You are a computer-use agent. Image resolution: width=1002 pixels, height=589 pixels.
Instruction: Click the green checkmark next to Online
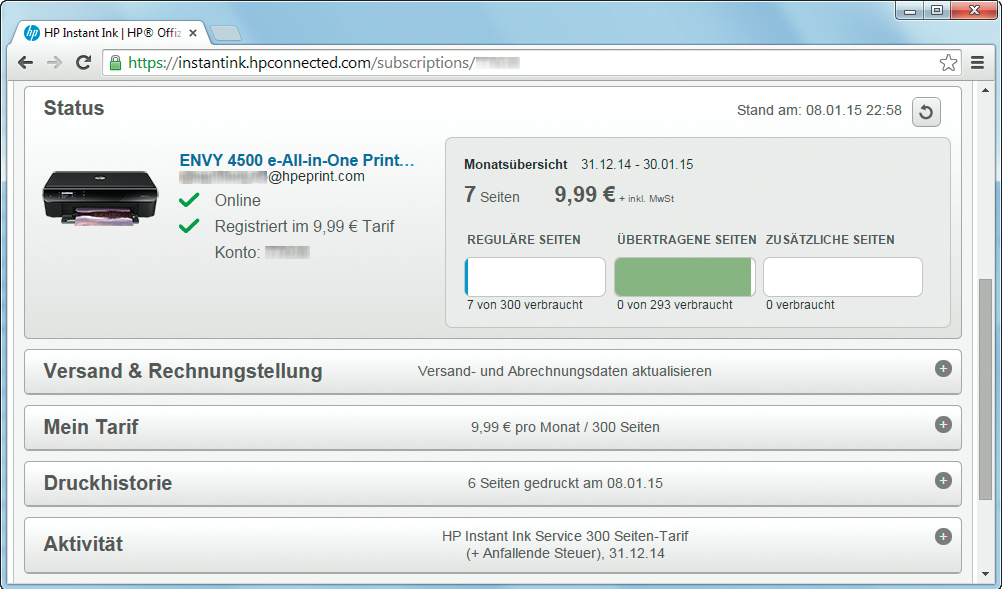coord(189,200)
